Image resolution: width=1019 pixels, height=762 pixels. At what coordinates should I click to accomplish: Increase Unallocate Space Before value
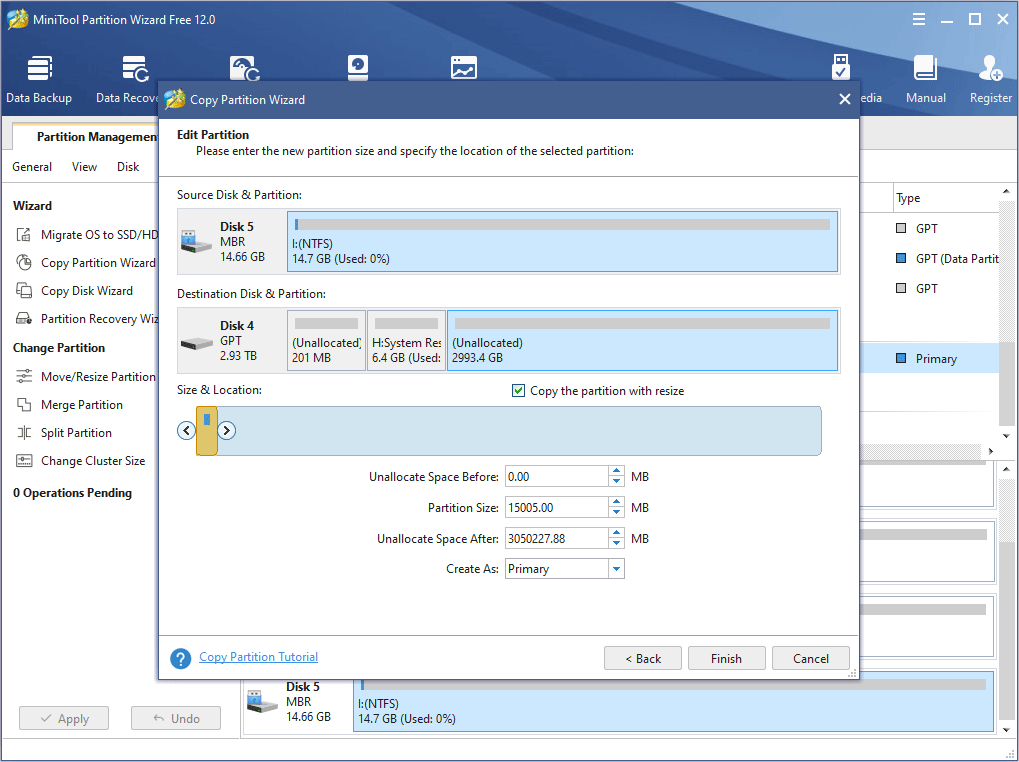tap(616, 472)
